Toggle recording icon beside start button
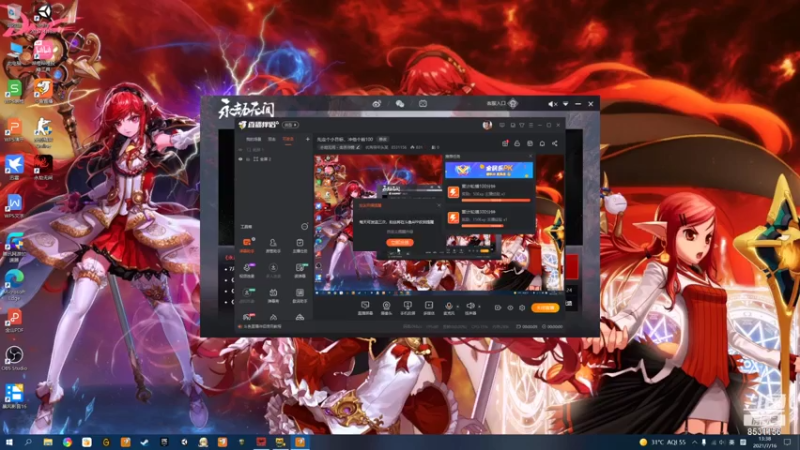 tap(498, 308)
